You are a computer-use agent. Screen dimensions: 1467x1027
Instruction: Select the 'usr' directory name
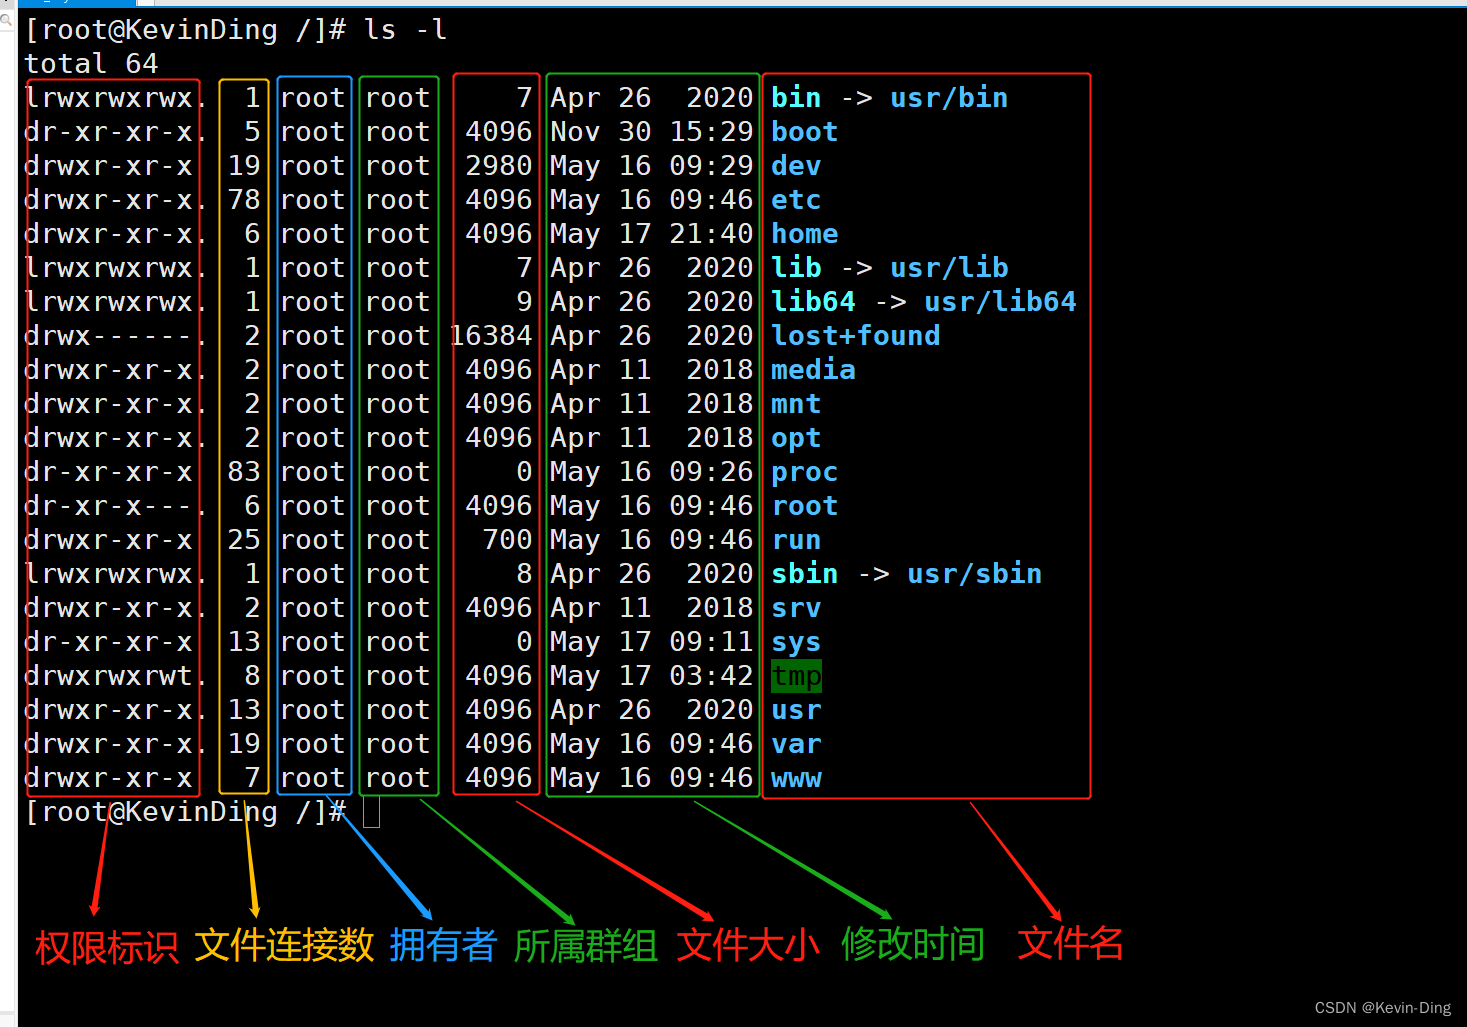[796, 710]
